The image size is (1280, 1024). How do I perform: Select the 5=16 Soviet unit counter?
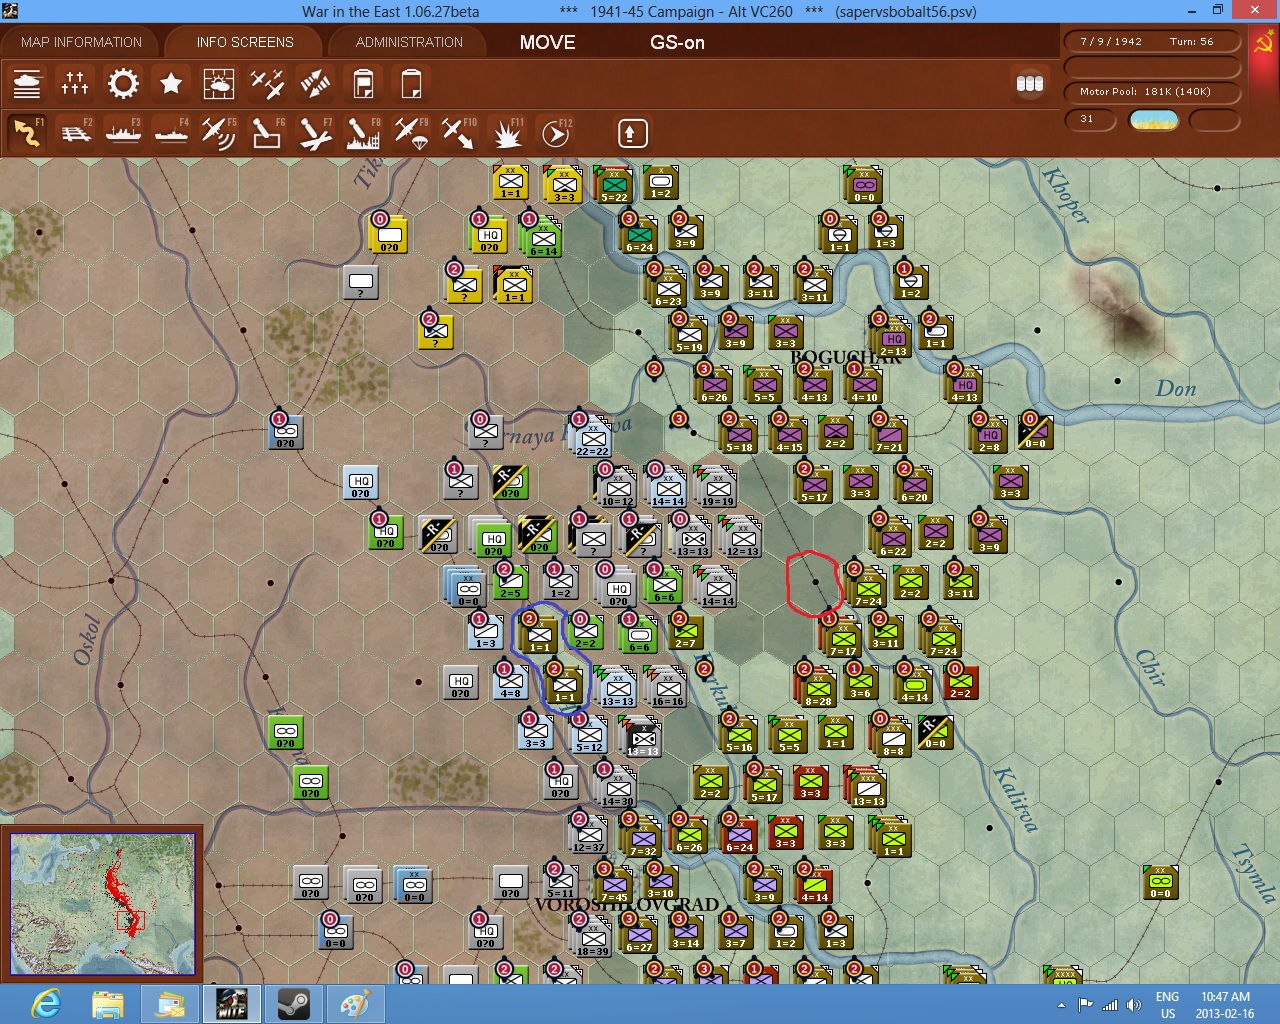point(739,734)
